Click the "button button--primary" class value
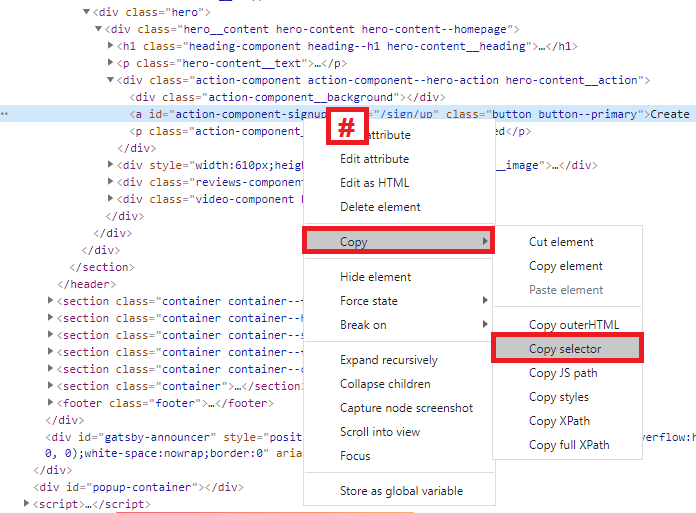 click(x=565, y=114)
